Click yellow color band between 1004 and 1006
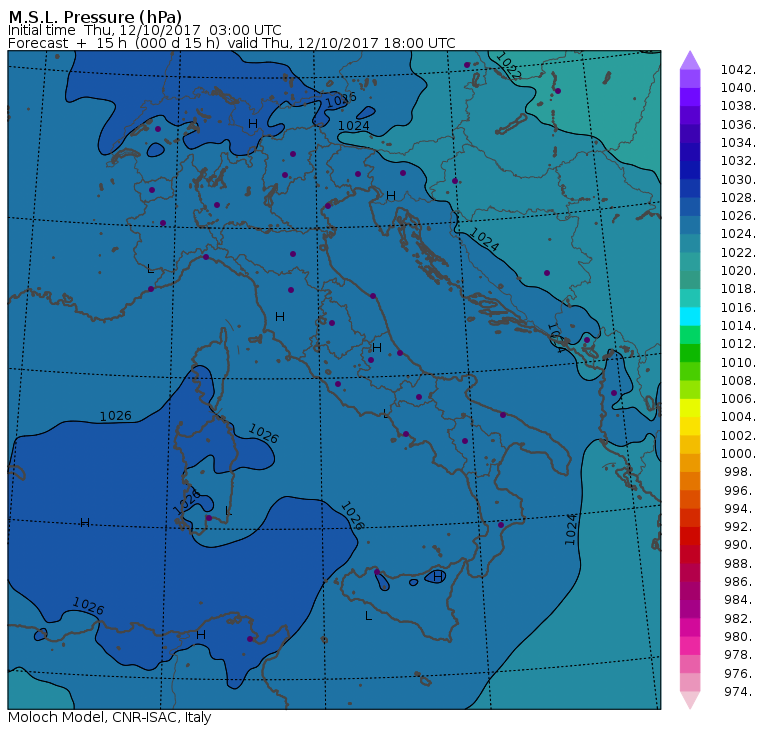Viewport: 760px width, 731px height. [690, 408]
